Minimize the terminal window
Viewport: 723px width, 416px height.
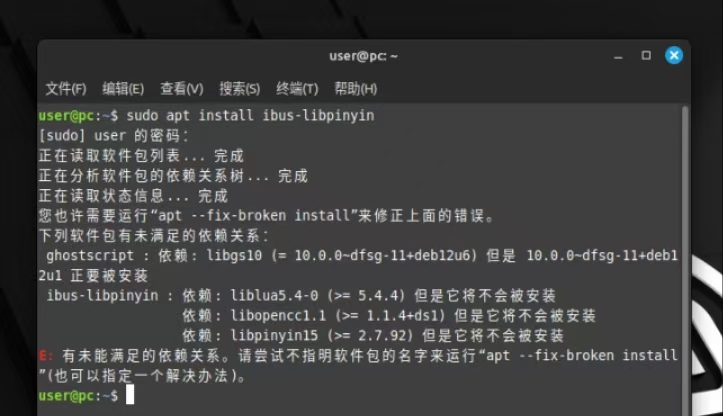(618, 56)
